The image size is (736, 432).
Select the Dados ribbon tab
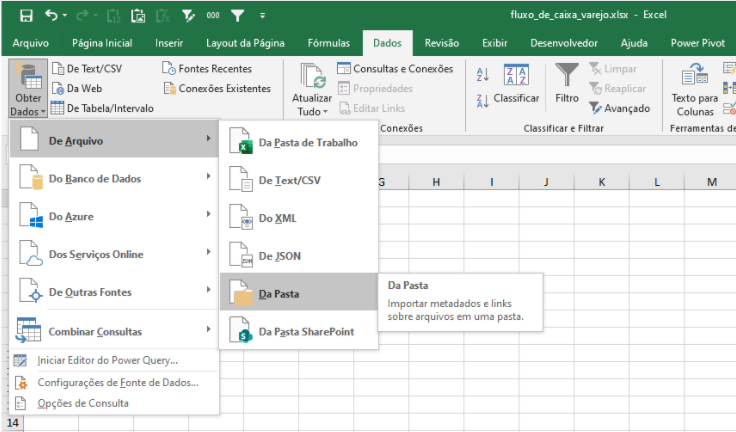[387, 43]
